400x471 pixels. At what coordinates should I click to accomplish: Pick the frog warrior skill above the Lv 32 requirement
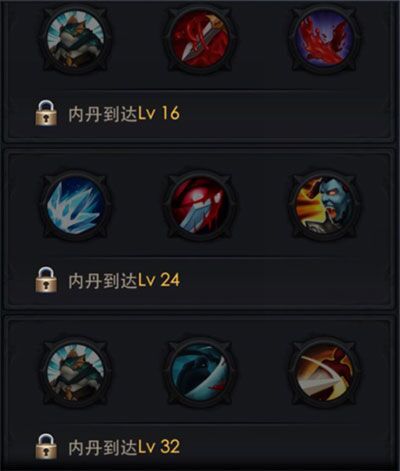coord(76,372)
